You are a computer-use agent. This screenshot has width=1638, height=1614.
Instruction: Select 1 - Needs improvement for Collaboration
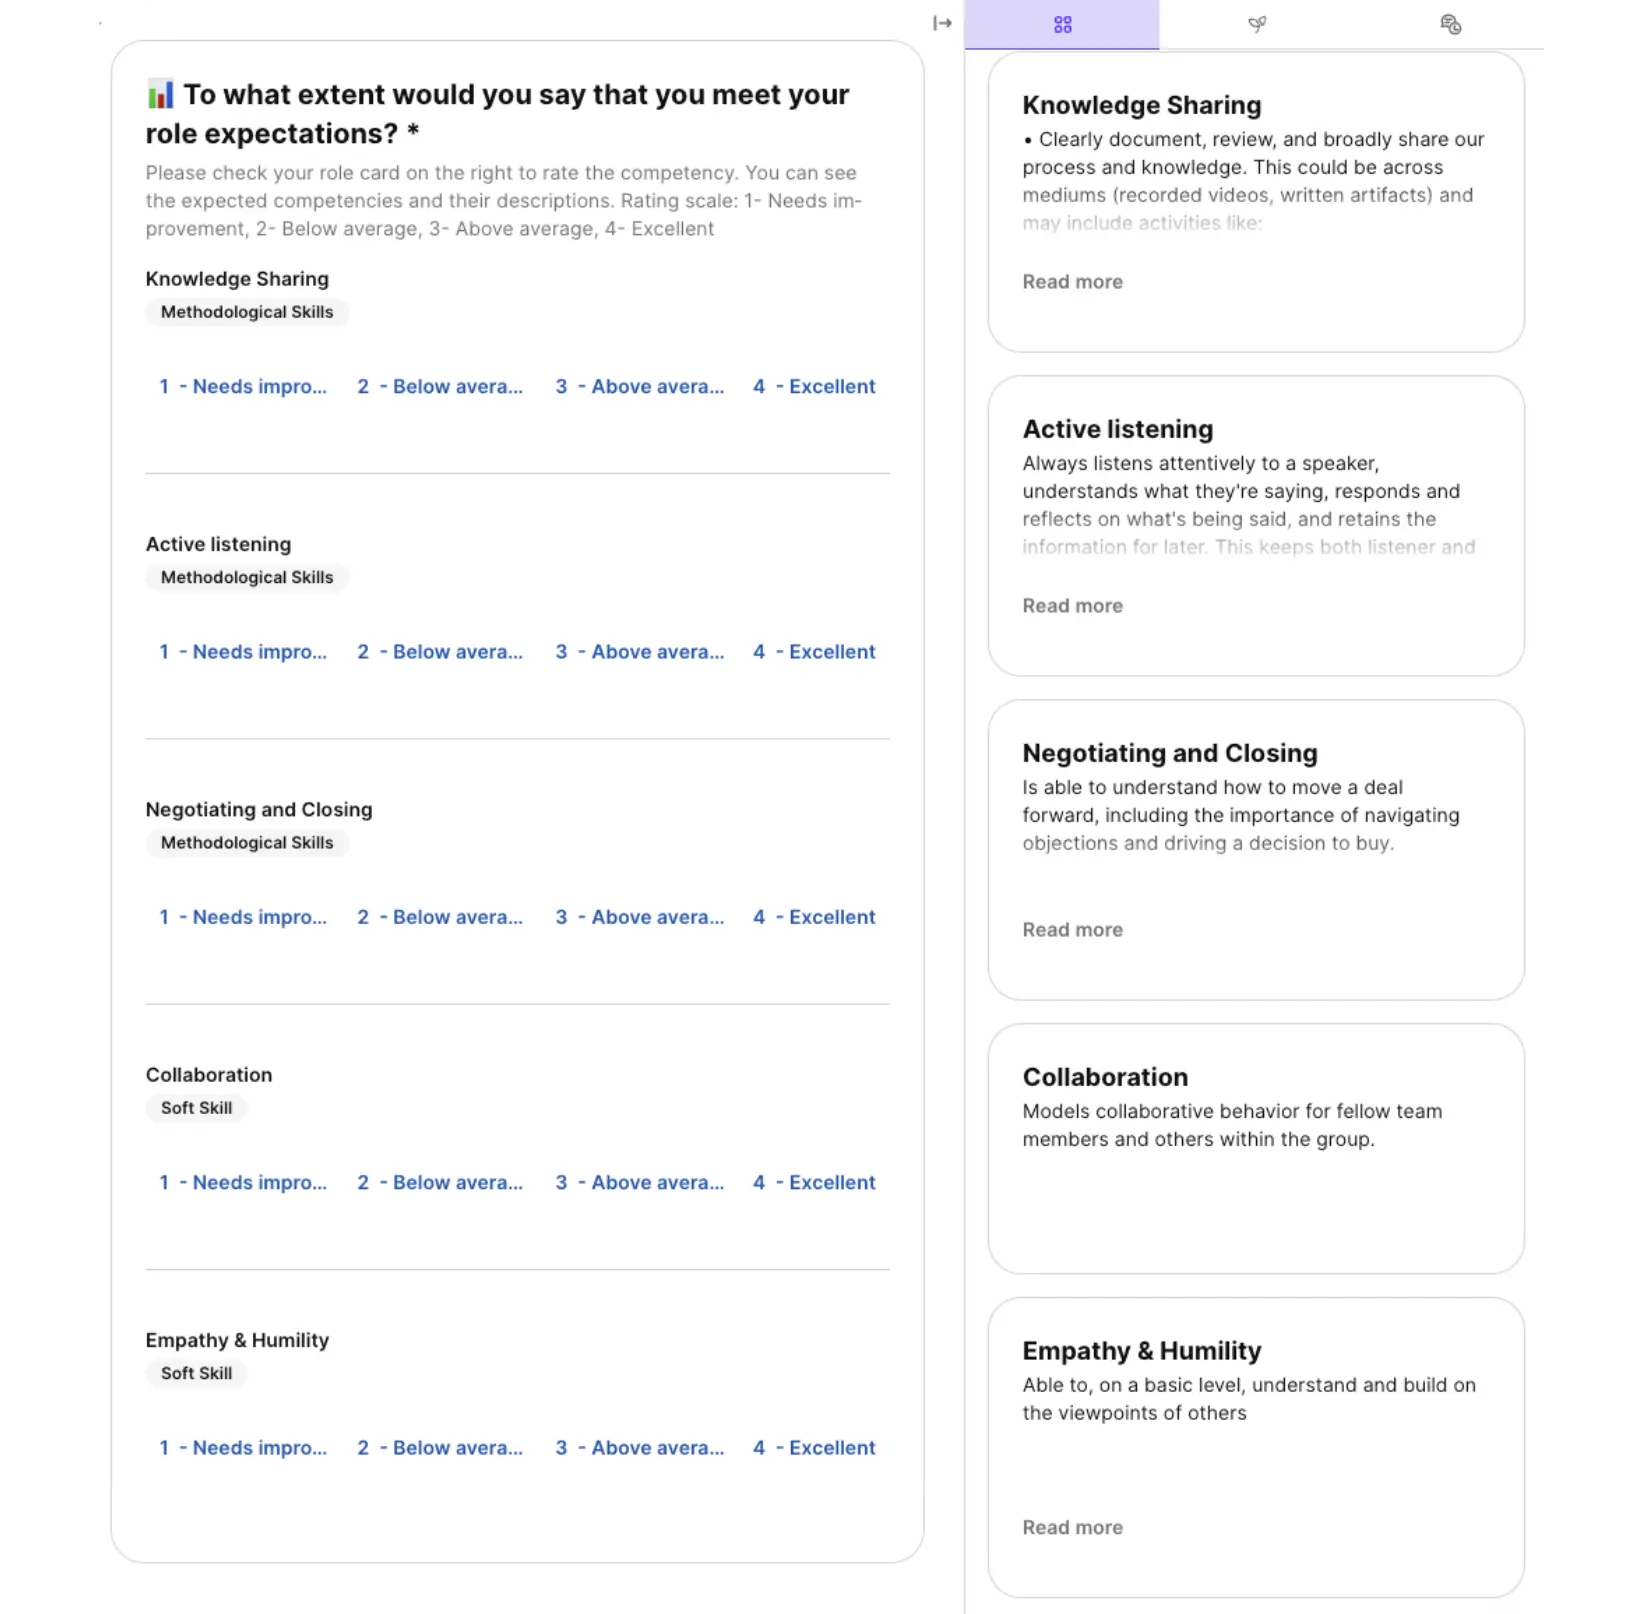243,1182
